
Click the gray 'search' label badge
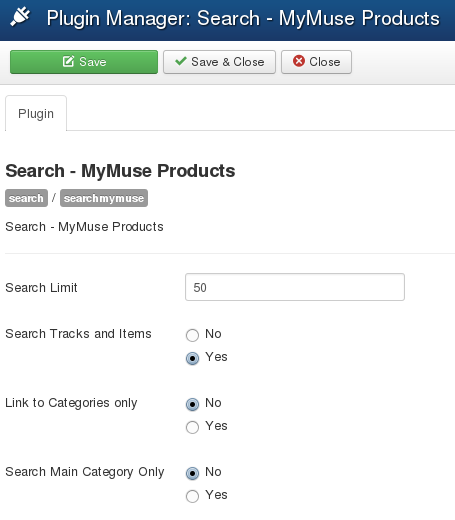click(x=26, y=198)
